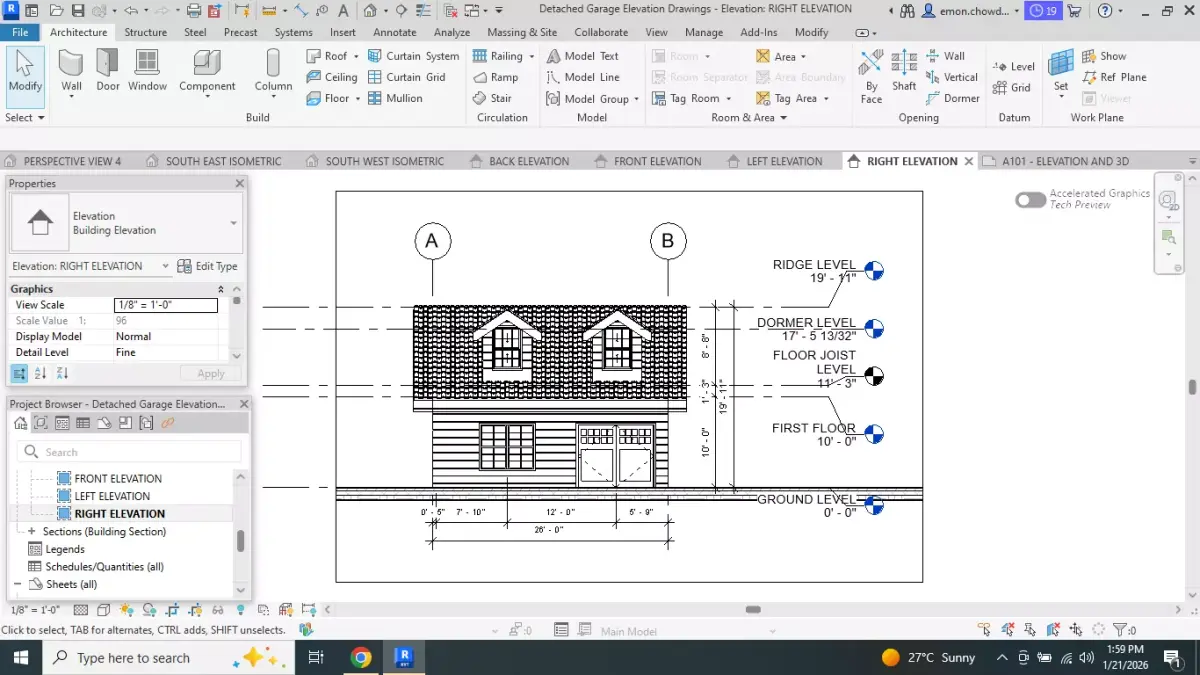1200x675 pixels.
Task: Open the Floor tool dropdown arrow
Action: tap(357, 98)
